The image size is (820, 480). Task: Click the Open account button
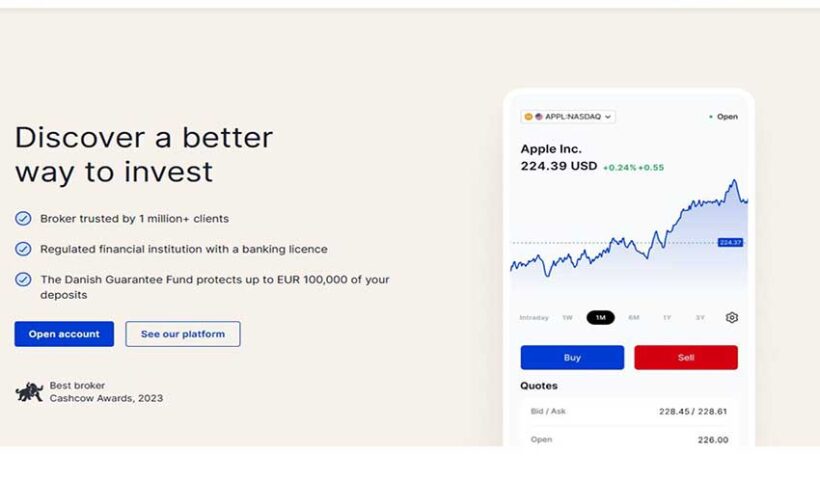coord(64,334)
